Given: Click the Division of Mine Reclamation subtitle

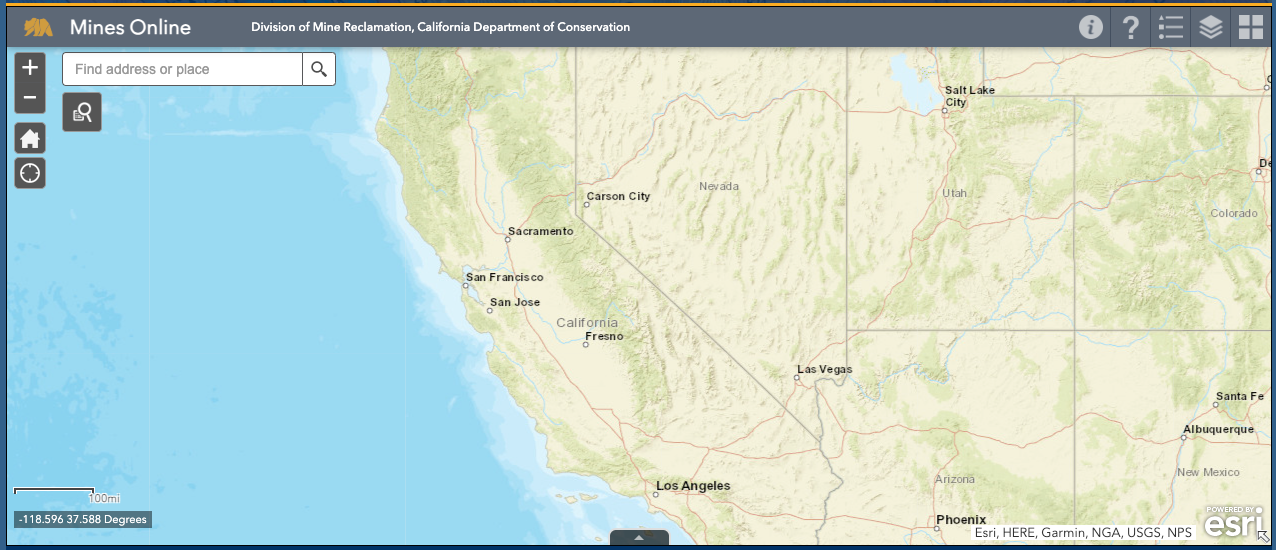Looking at the screenshot, I should pyautogui.click(x=441, y=27).
